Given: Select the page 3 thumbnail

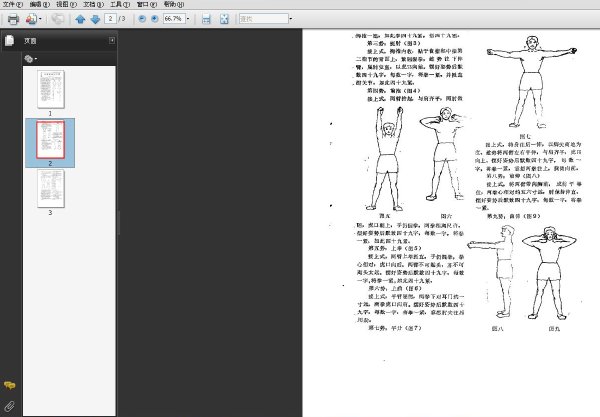Looking at the screenshot, I should pyautogui.click(x=51, y=189).
